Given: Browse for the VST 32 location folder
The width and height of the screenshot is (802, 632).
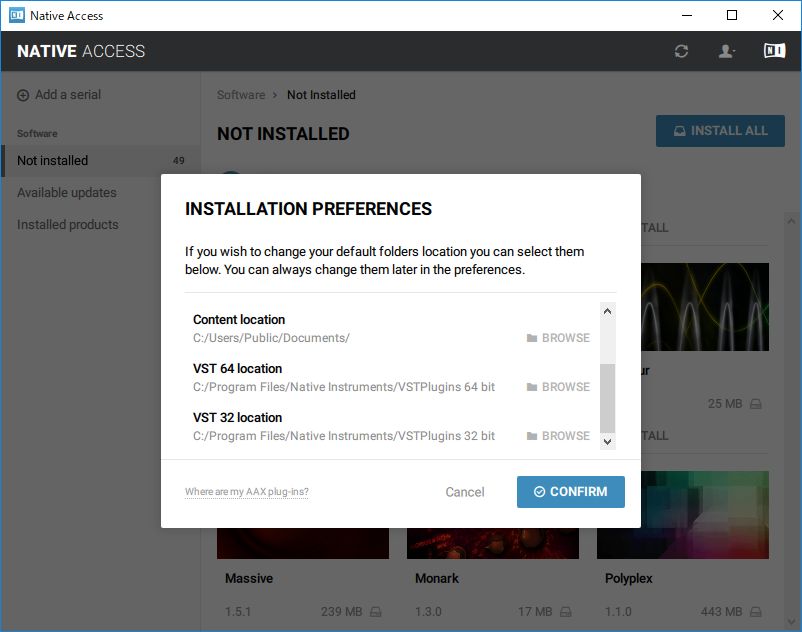Looking at the screenshot, I should click(559, 436).
